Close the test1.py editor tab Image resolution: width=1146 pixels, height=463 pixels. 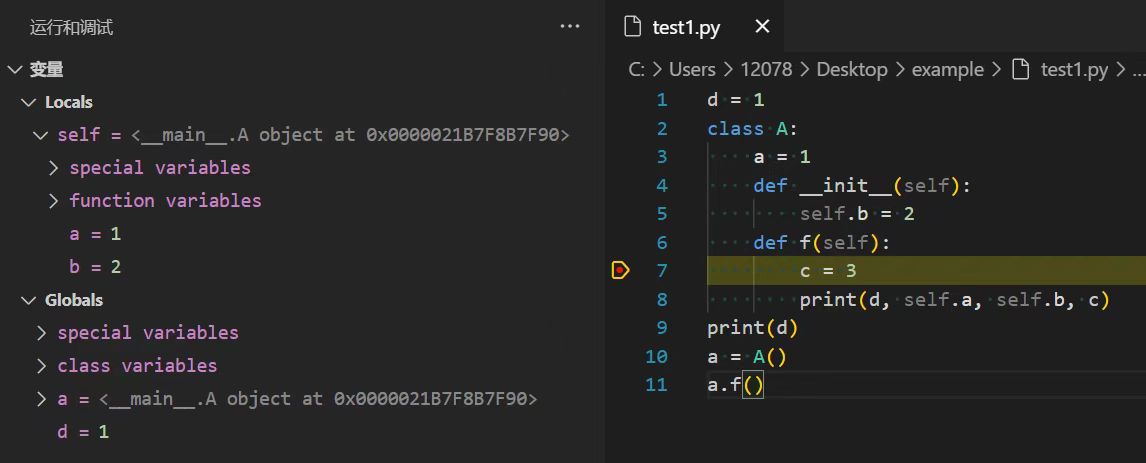coord(762,27)
